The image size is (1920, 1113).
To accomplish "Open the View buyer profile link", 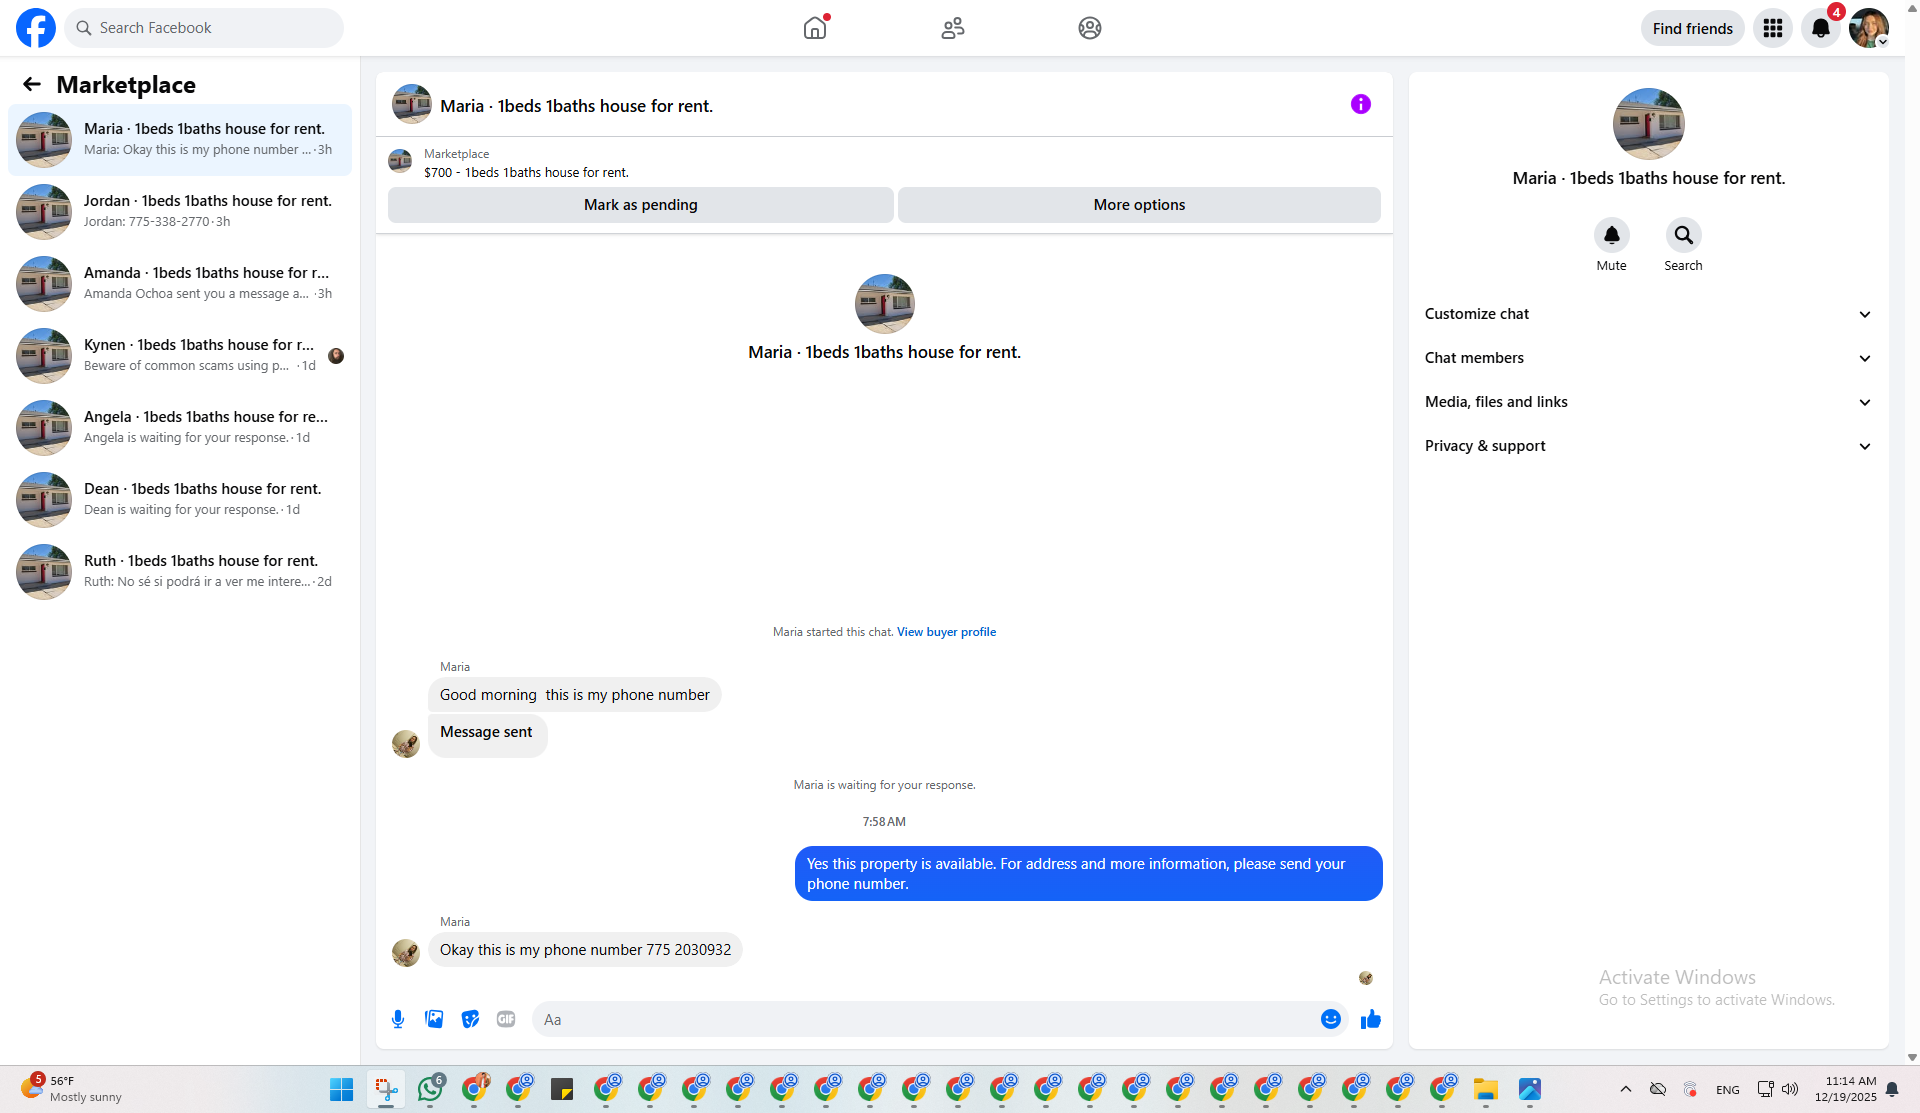I will pos(946,632).
